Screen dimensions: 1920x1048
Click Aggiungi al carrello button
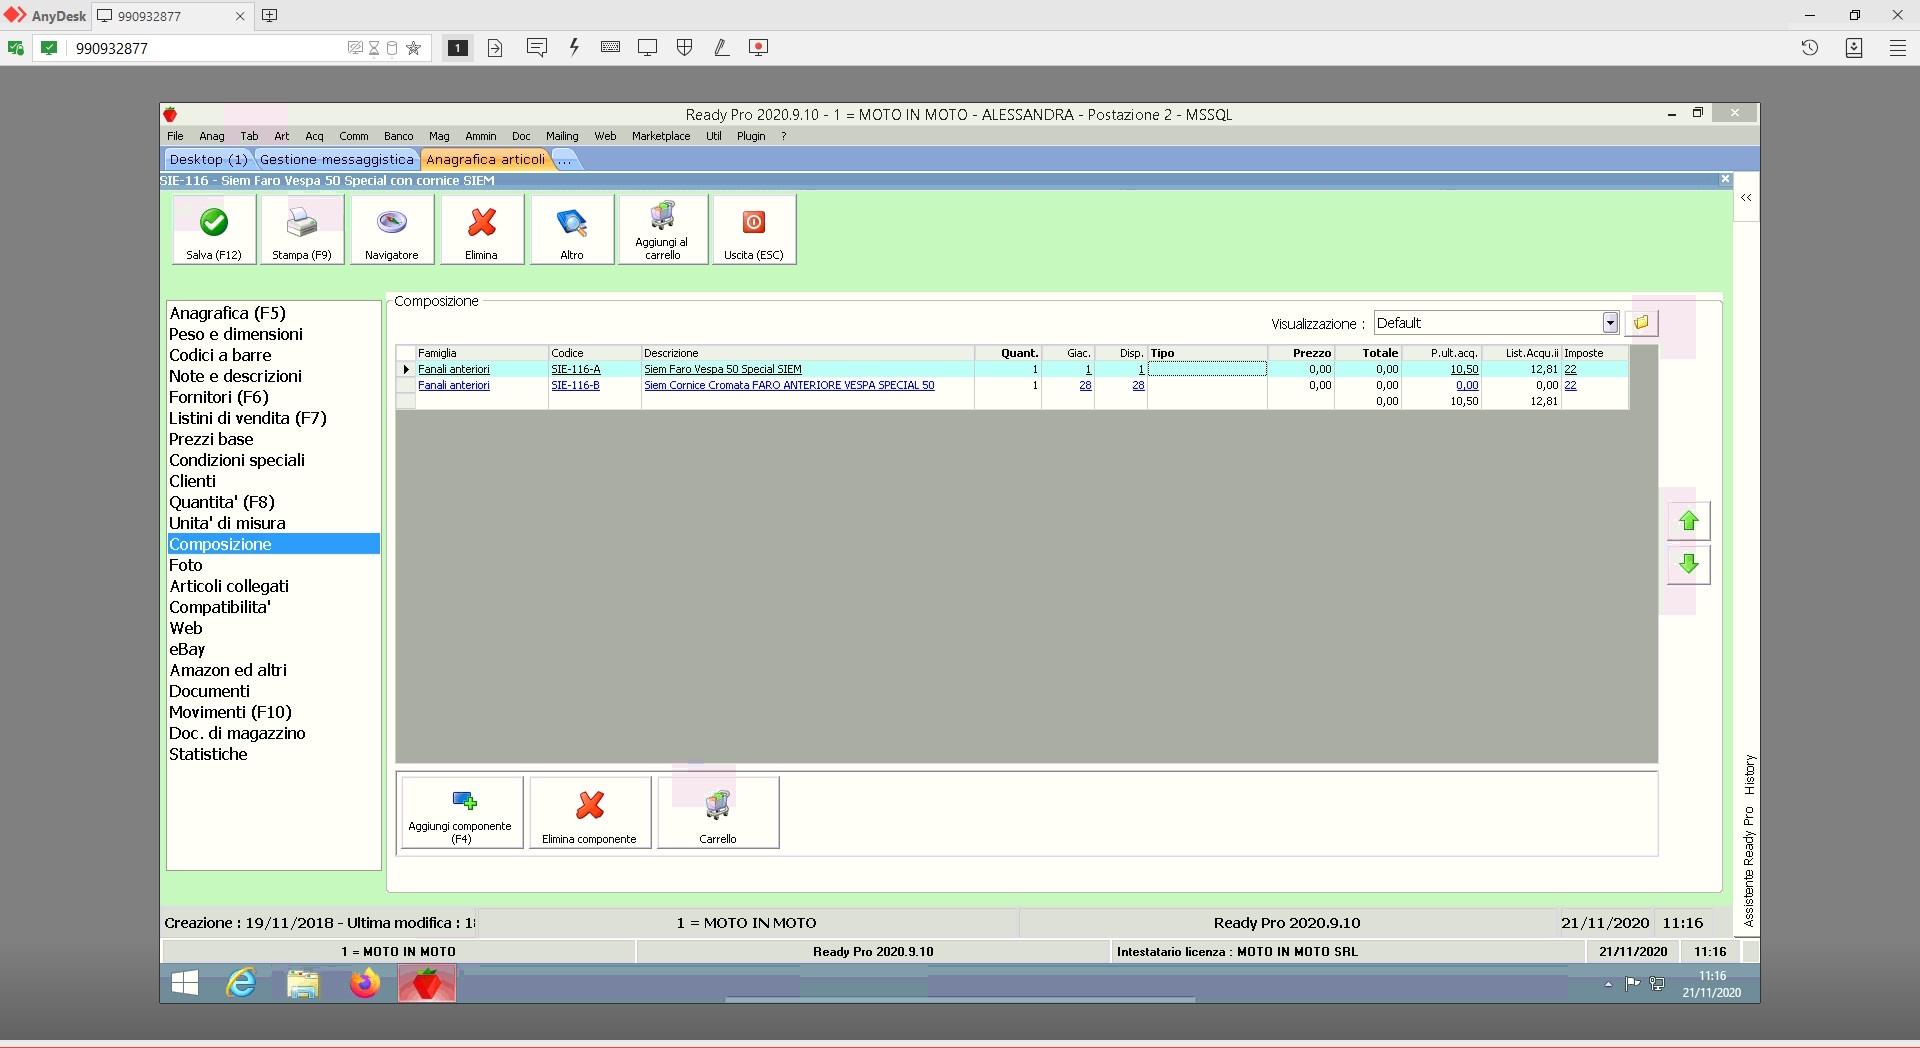point(662,230)
